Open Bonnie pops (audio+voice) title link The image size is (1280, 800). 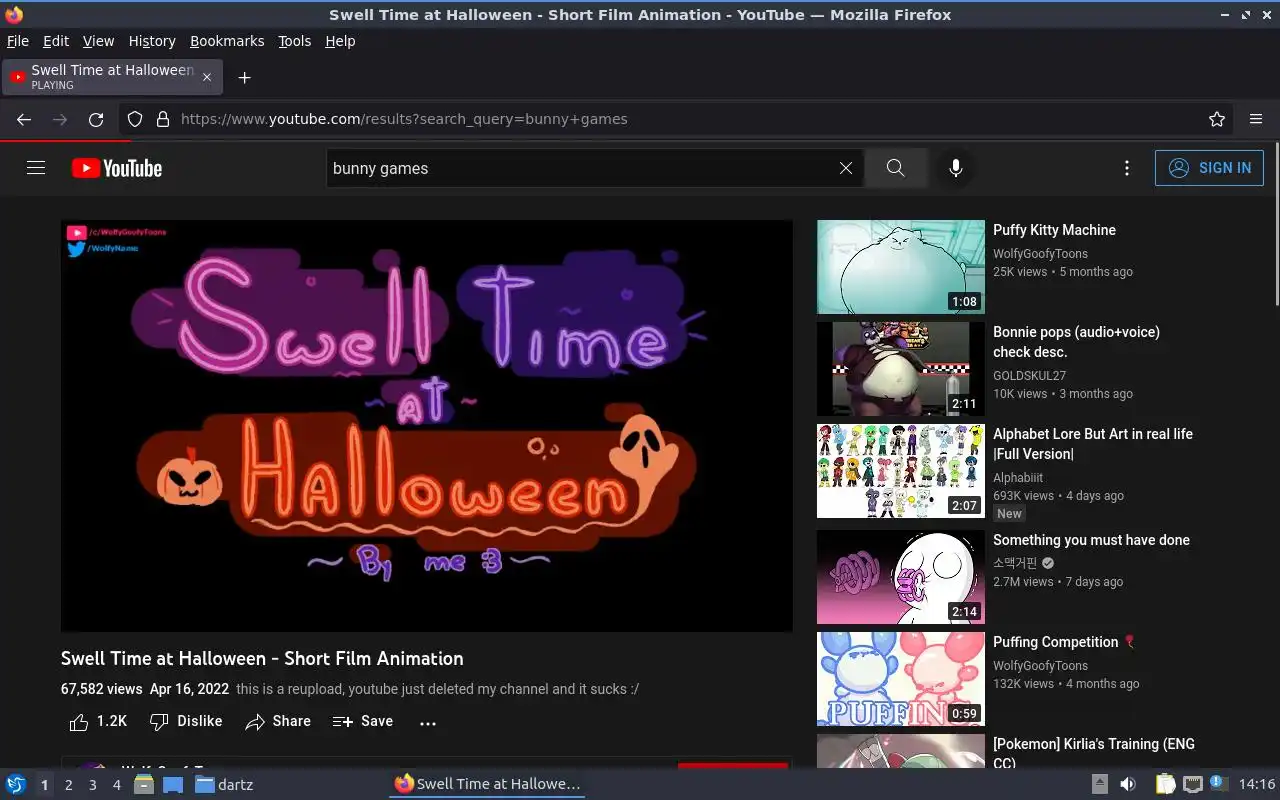click(1076, 342)
